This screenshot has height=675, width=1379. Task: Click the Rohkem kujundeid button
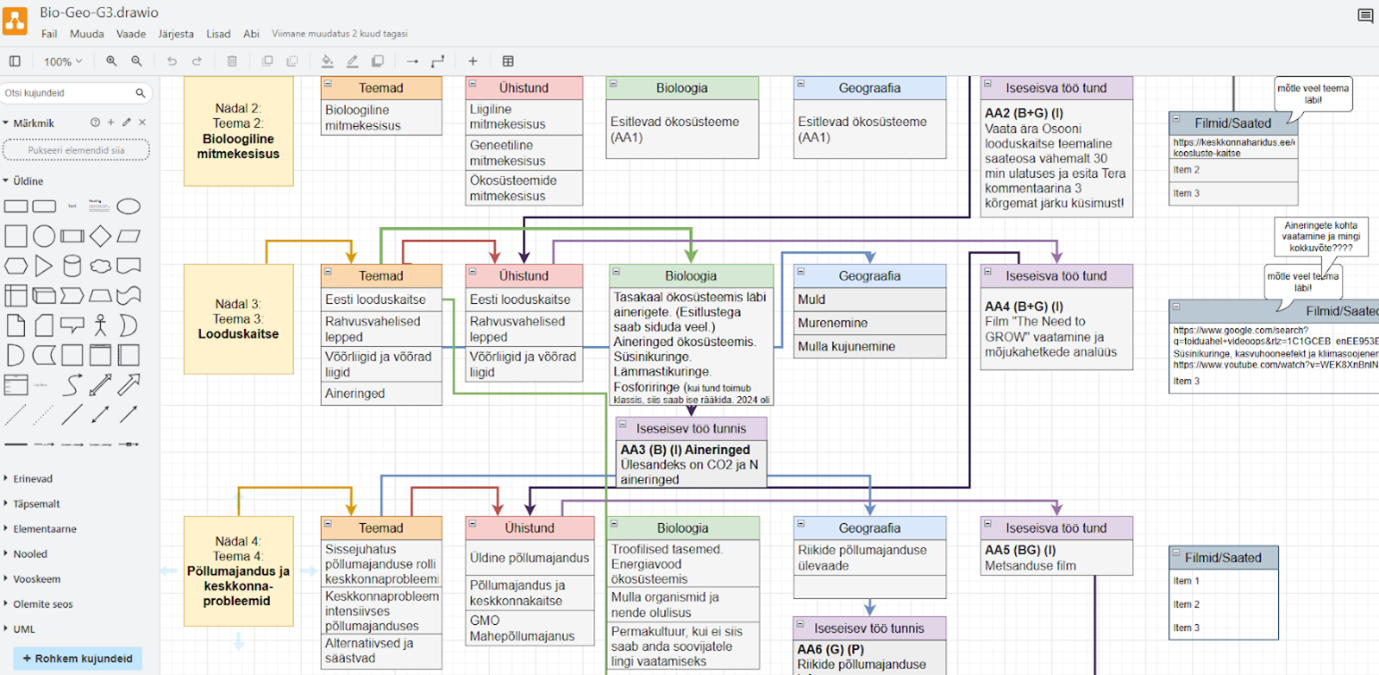[78, 659]
